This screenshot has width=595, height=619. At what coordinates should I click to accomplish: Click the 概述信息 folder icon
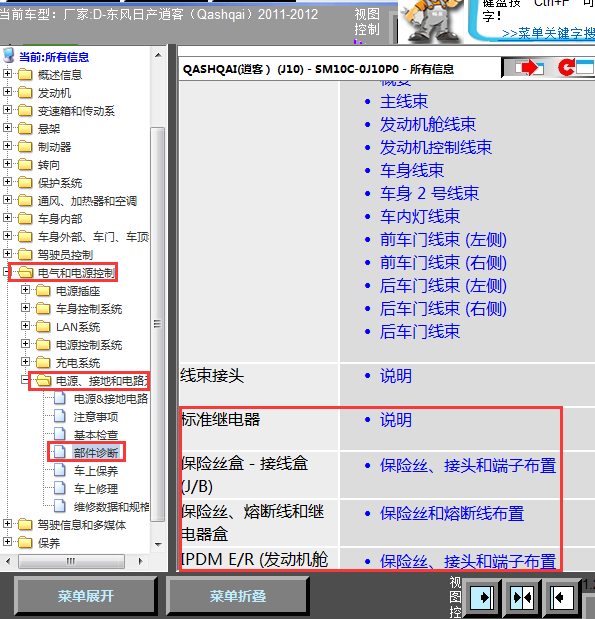[x=25, y=74]
